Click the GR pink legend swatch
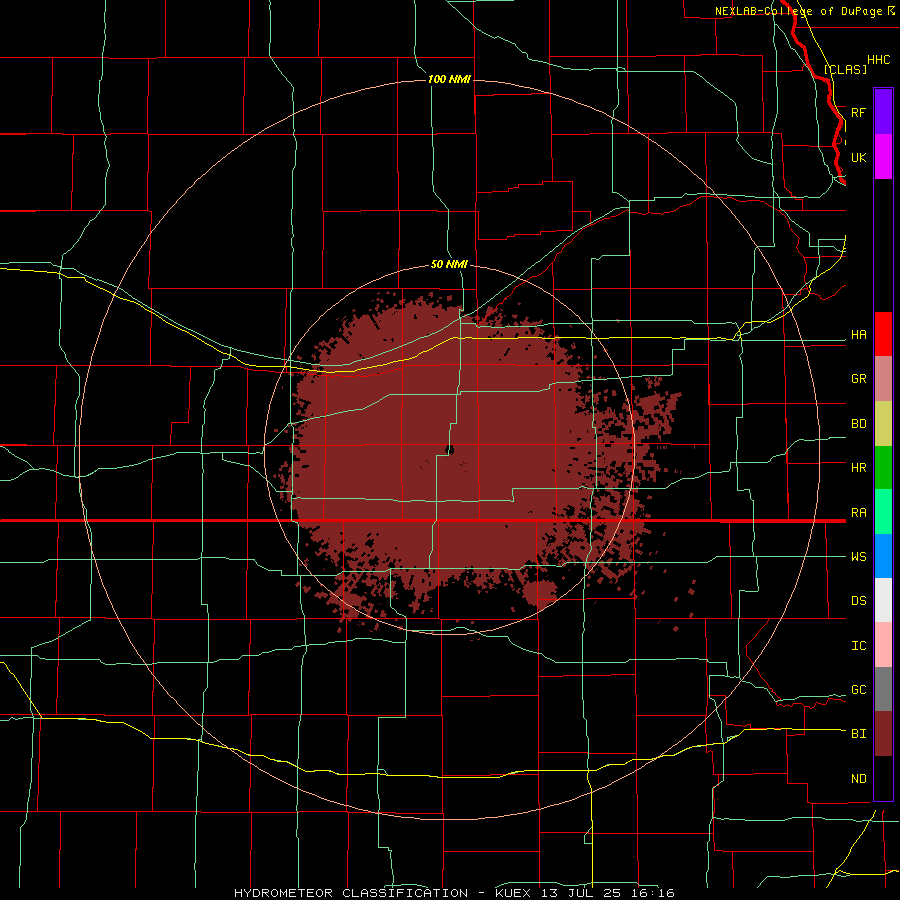This screenshot has height=900, width=900. (883, 379)
